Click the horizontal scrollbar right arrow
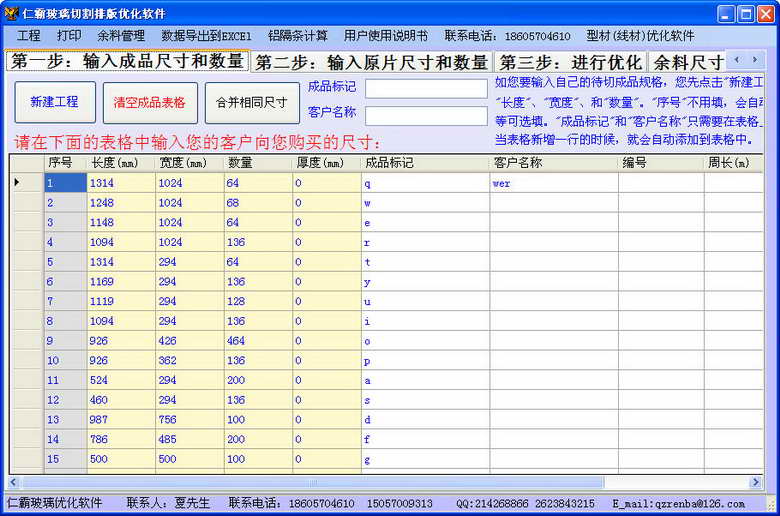Screen dimensions: 780x516 [x=757, y=482]
